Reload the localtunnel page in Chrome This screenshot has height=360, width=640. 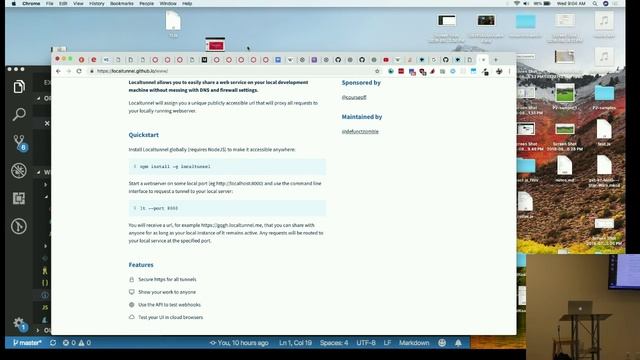pos(79,71)
